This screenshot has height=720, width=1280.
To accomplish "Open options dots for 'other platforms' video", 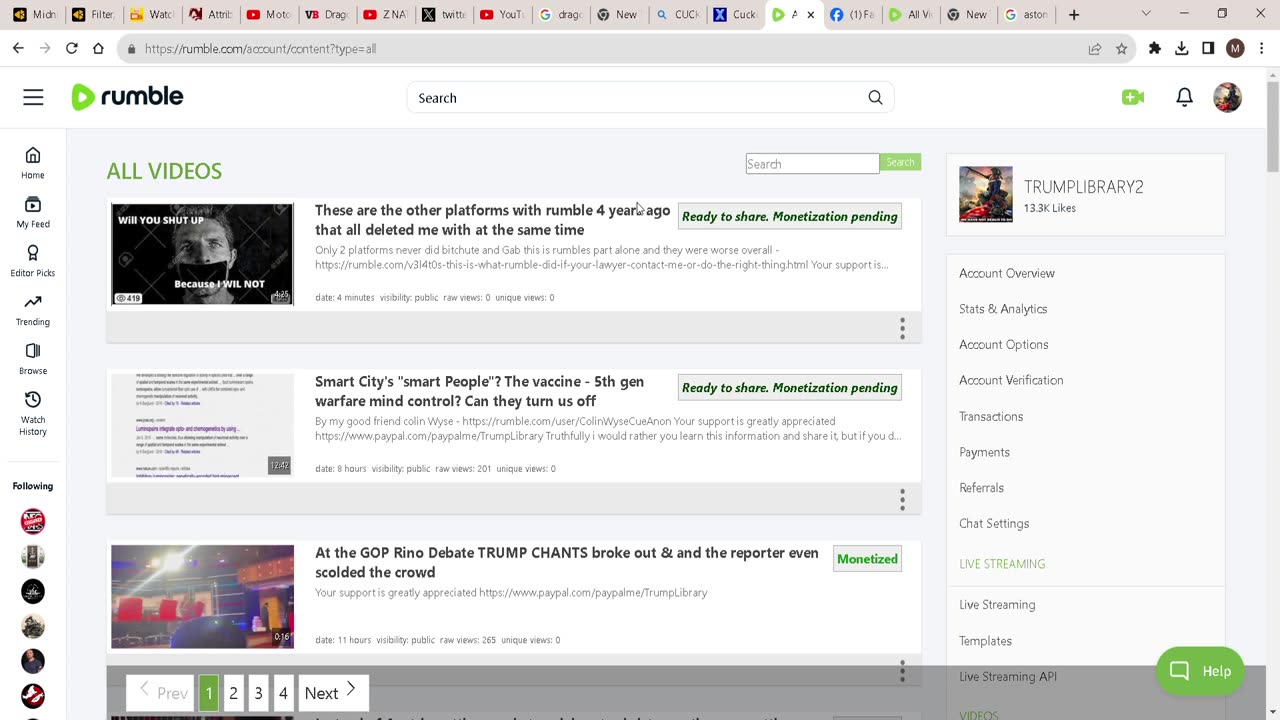I will [x=902, y=328].
